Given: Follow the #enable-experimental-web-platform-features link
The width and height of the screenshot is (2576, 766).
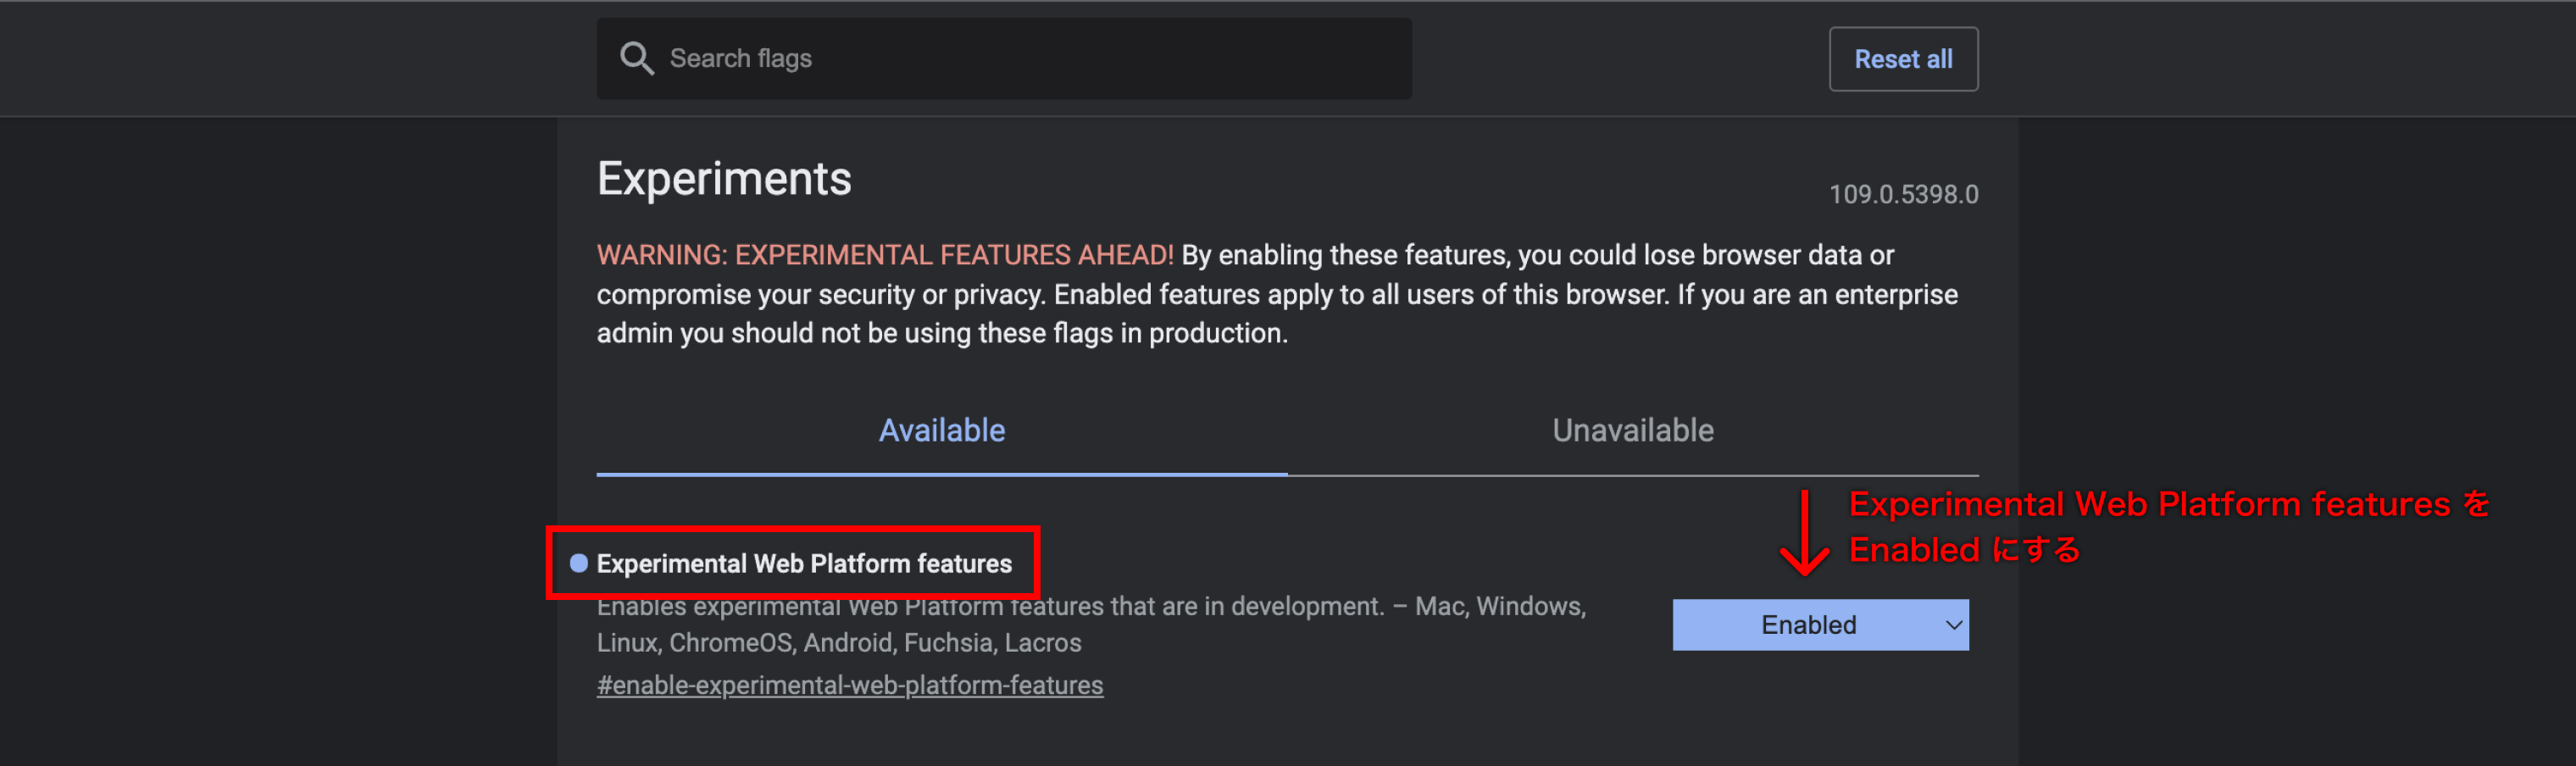Looking at the screenshot, I should coord(849,685).
